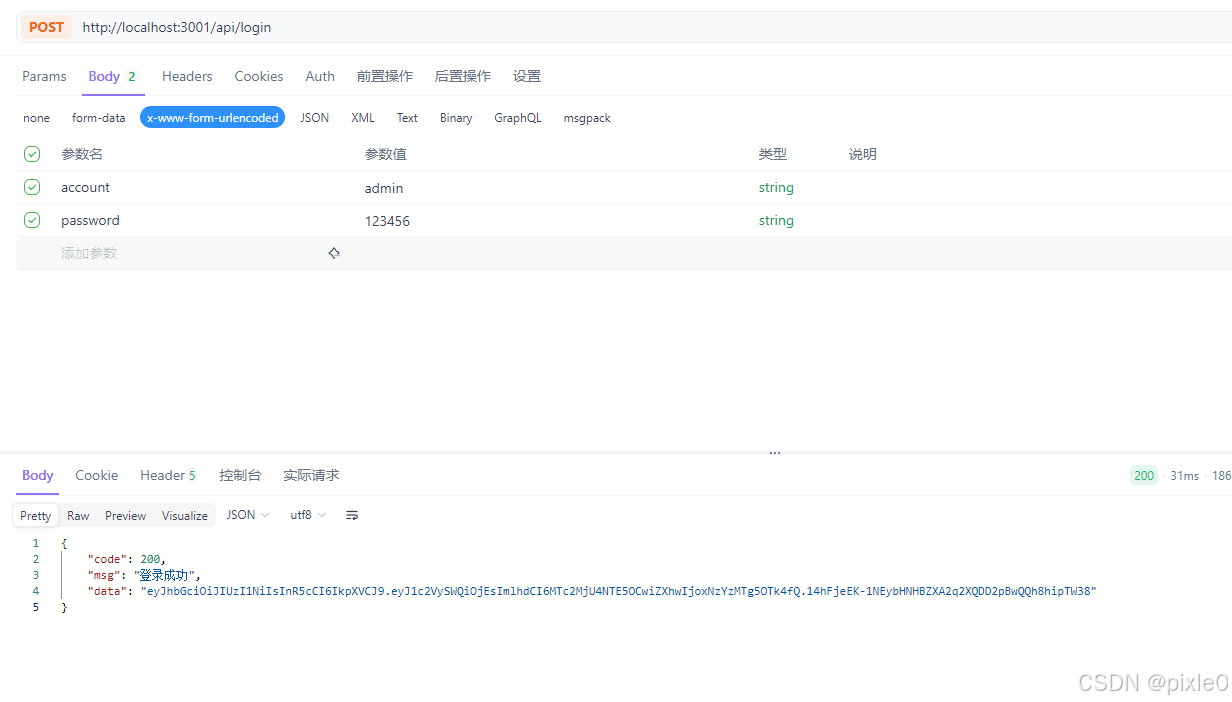This screenshot has height=702, width=1232.
Task: Open the JSON format dropdown in response panel
Action: pos(247,514)
